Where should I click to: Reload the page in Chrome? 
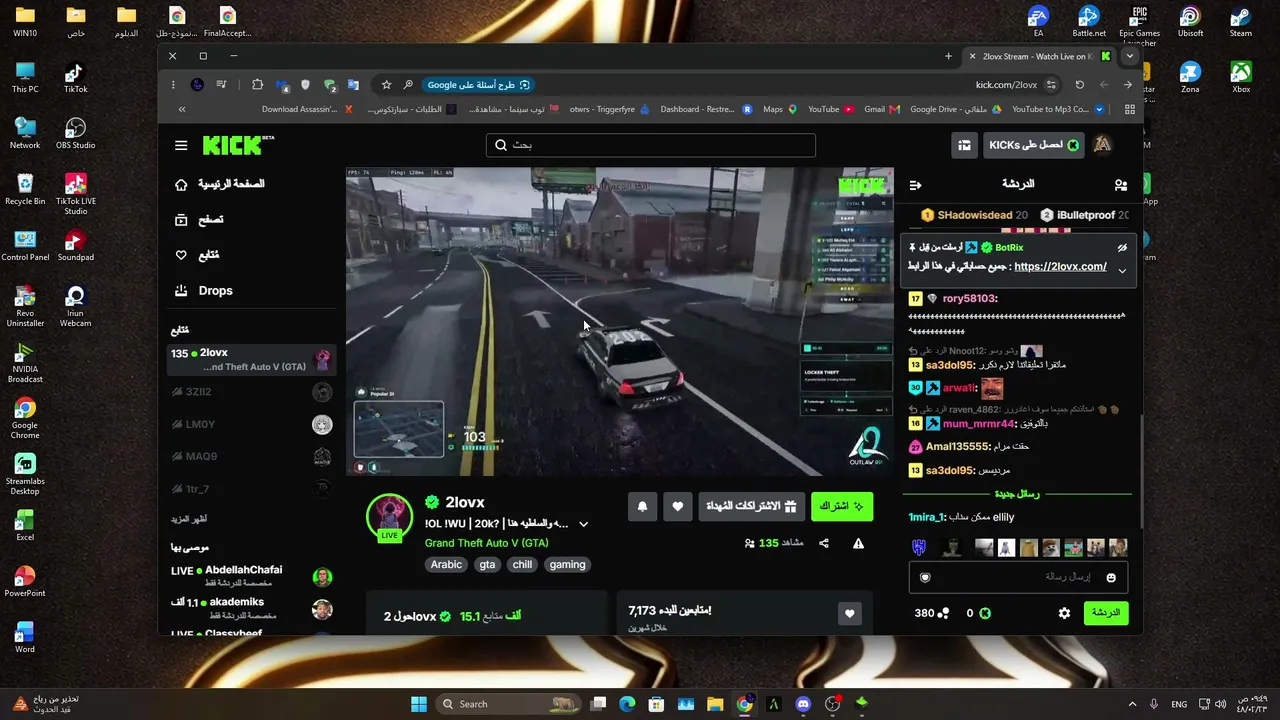tap(1079, 85)
